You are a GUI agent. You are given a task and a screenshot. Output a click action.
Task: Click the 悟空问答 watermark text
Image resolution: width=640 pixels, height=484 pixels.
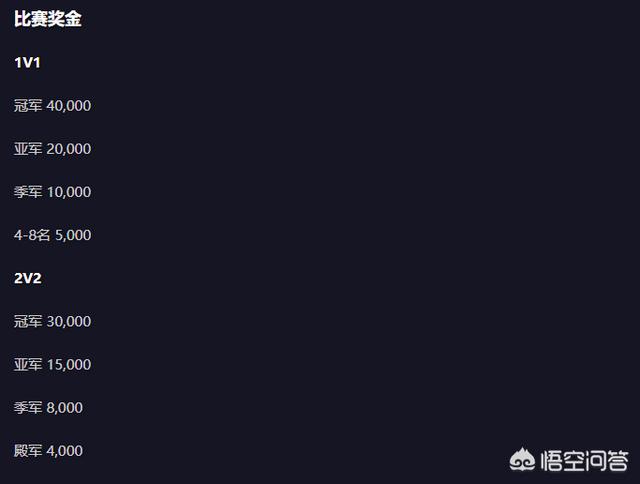584,461
